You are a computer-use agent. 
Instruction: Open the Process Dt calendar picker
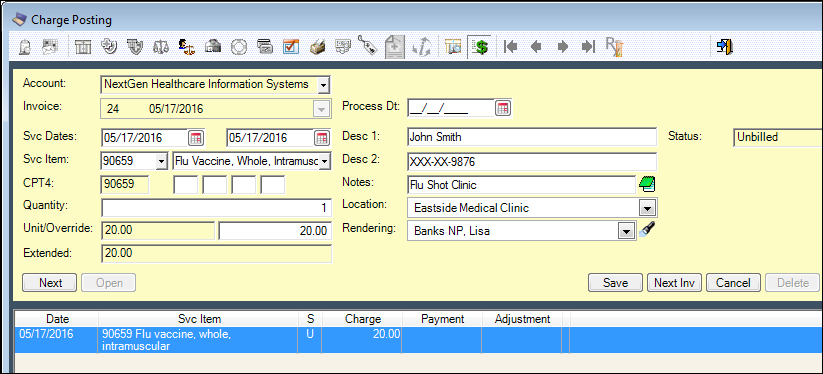click(x=503, y=108)
